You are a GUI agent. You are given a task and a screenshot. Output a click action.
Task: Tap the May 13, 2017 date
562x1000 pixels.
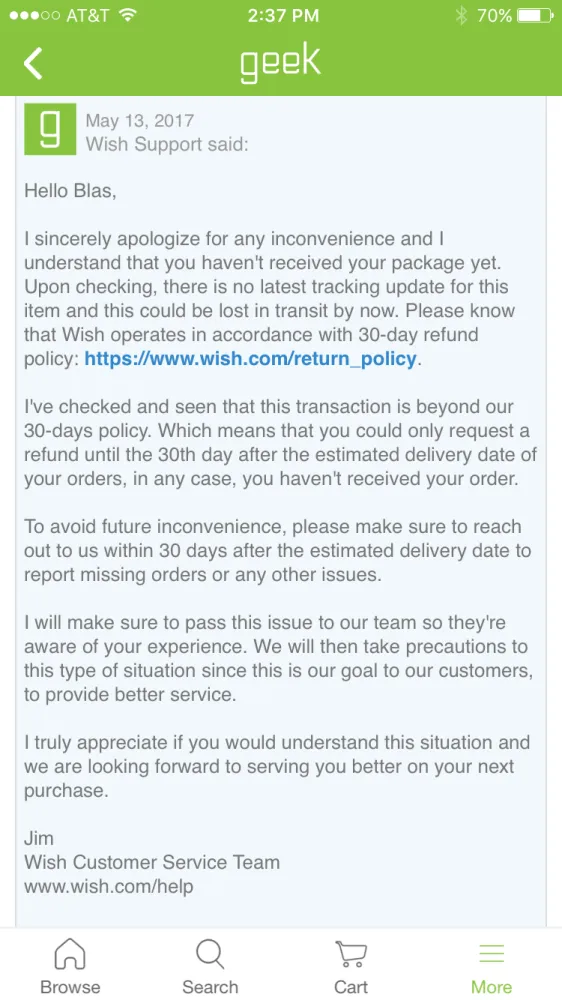140,121
